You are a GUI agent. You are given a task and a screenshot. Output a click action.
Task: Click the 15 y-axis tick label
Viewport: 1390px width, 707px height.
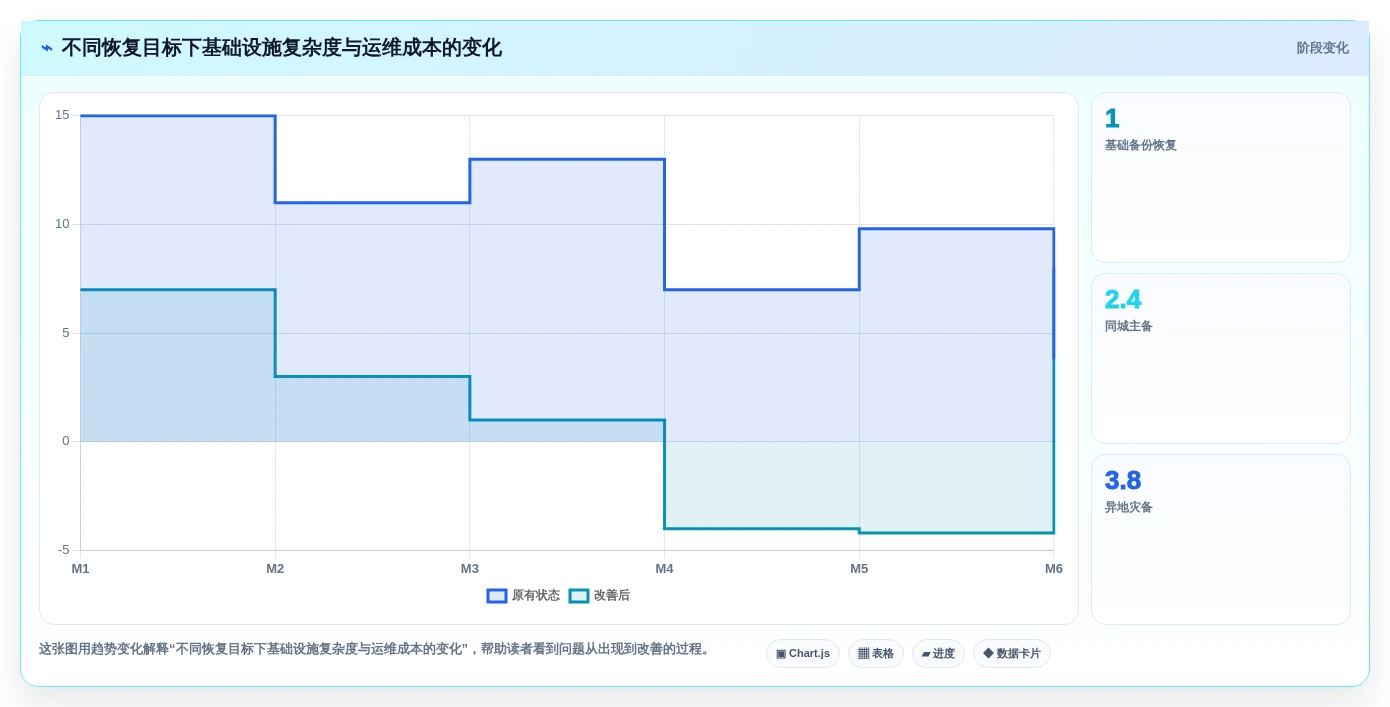pos(62,115)
